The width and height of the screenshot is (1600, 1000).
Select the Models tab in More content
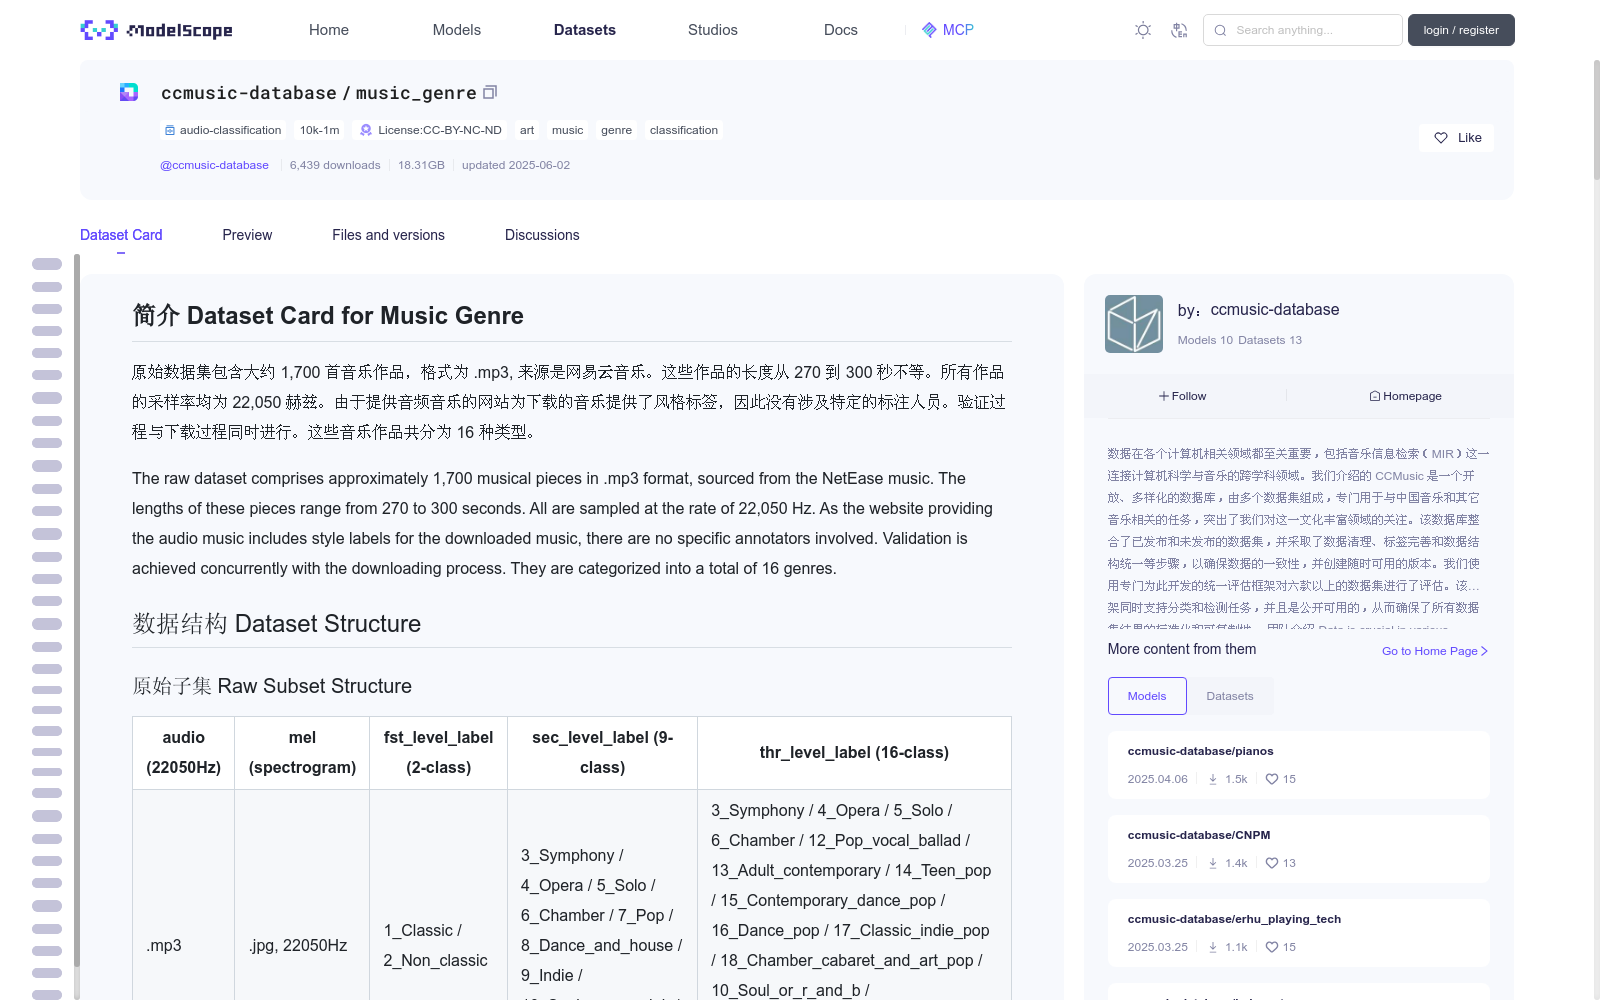point(1147,696)
